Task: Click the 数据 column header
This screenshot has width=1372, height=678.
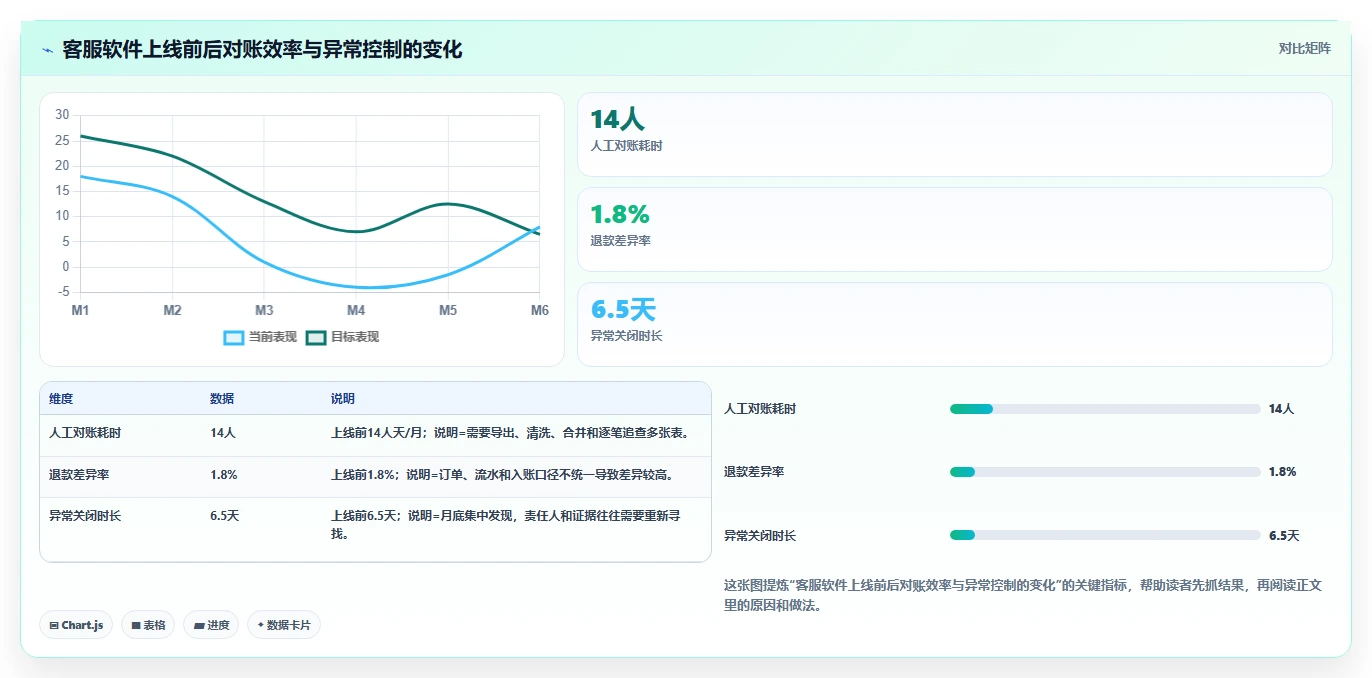Action: (x=222, y=398)
